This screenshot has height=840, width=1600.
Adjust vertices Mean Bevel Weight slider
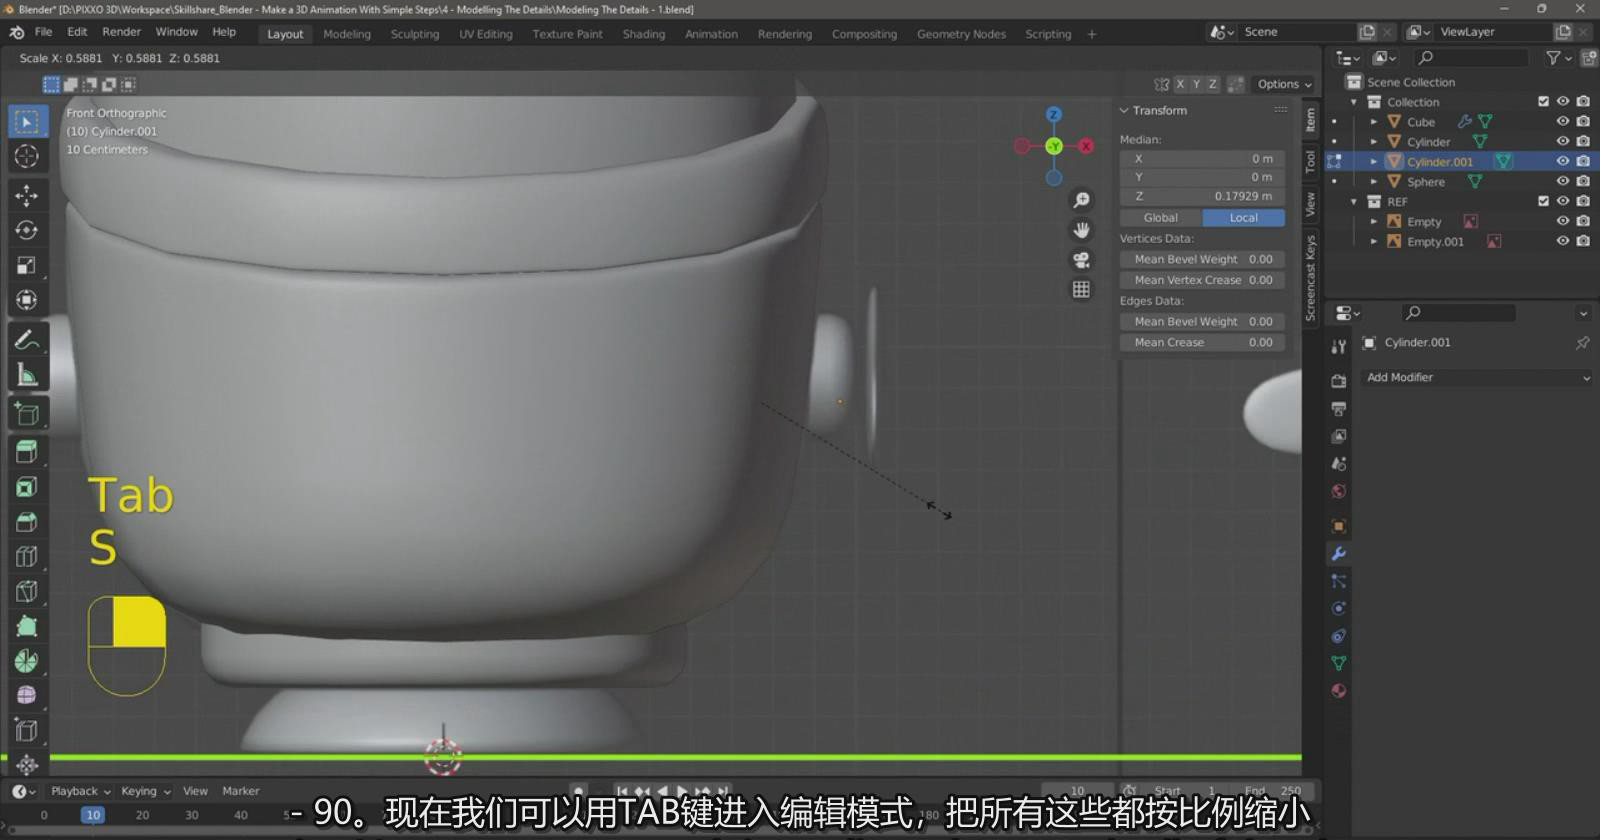pyautogui.click(x=1202, y=259)
